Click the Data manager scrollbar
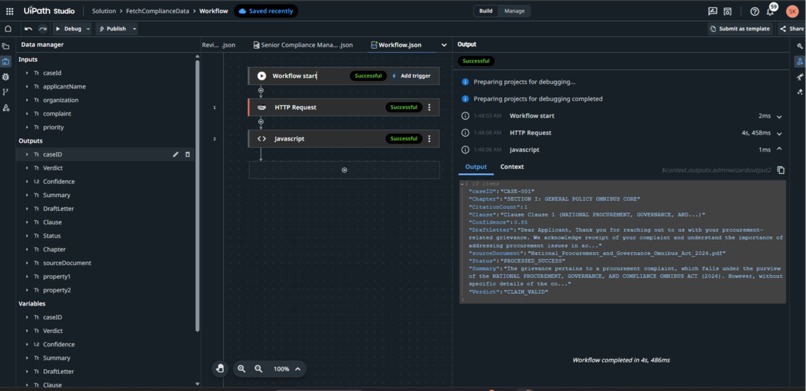 pos(197,195)
